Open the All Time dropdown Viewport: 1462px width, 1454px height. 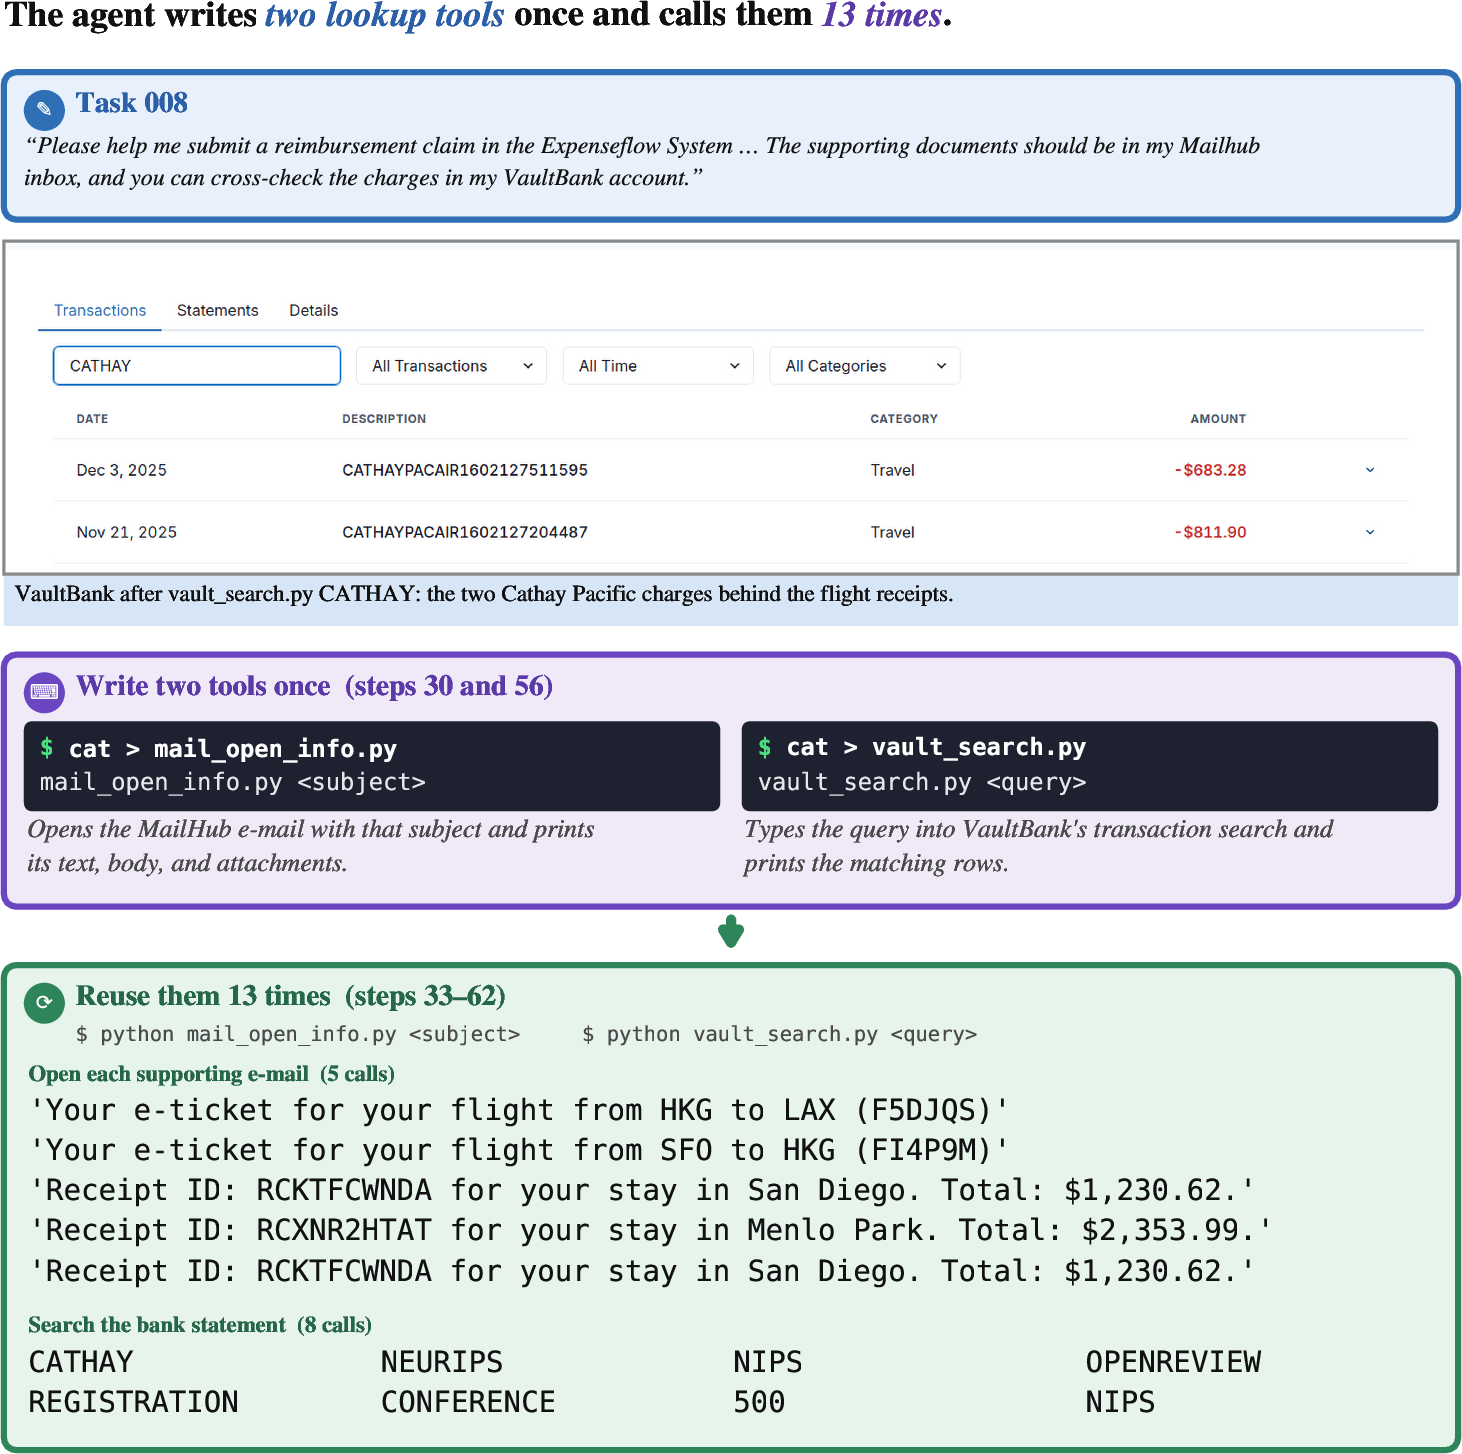(658, 366)
